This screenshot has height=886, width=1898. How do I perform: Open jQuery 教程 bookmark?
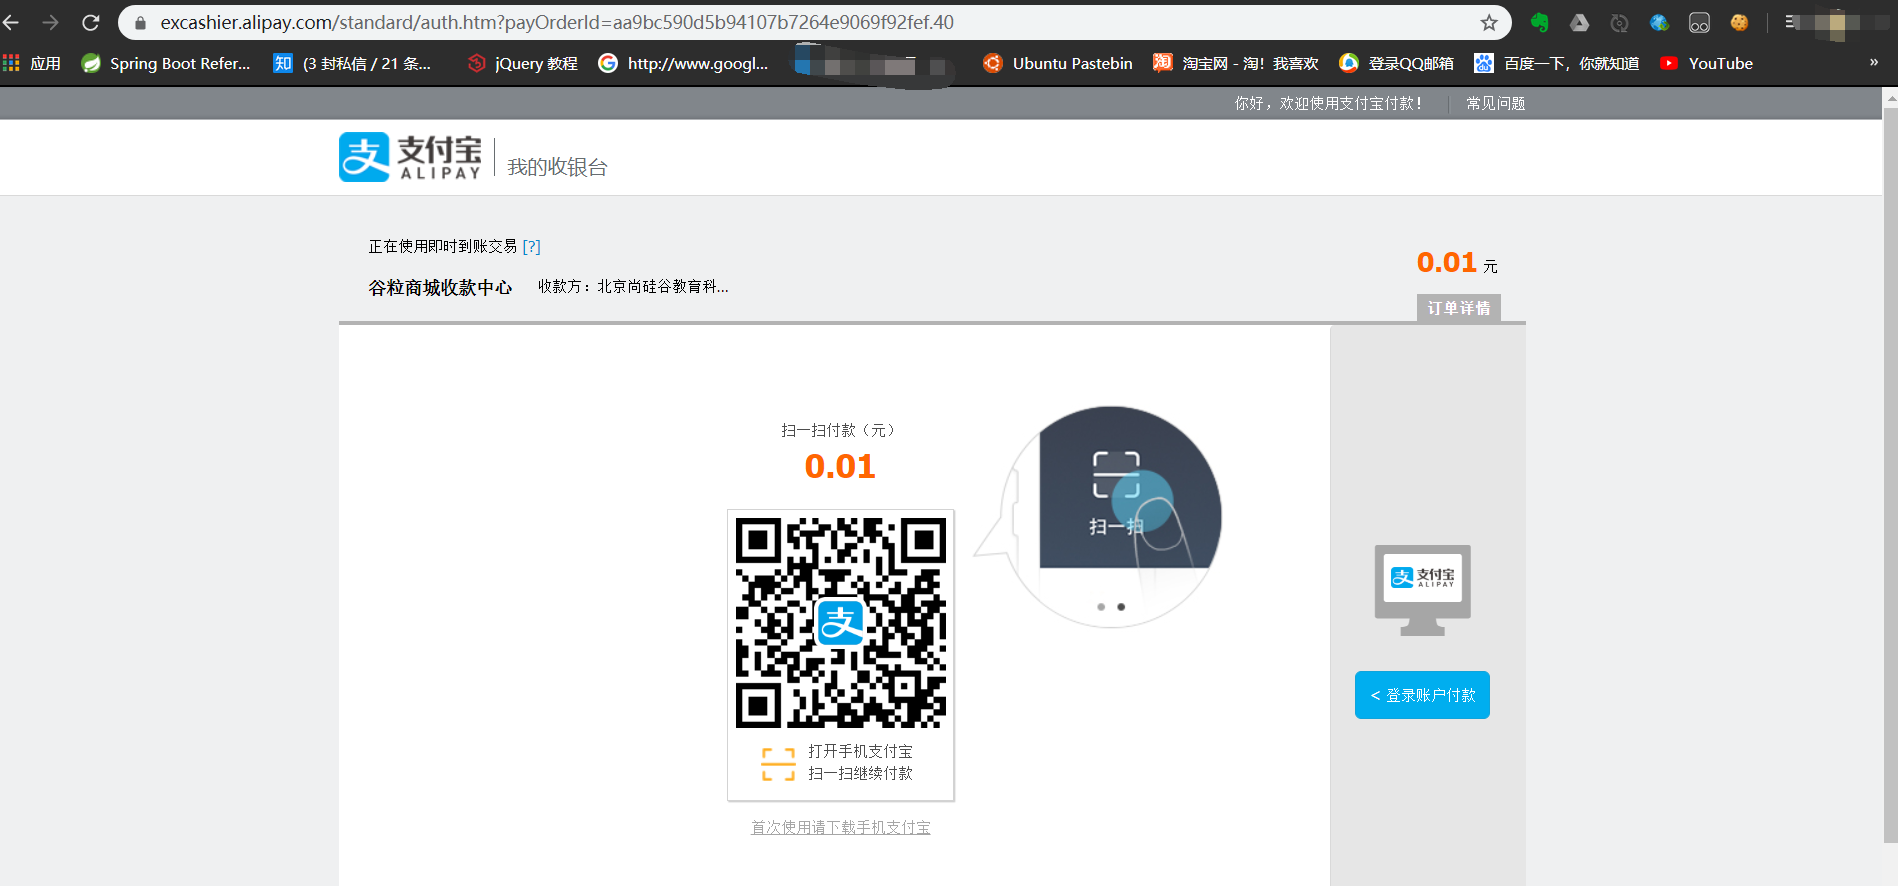[523, 63]
